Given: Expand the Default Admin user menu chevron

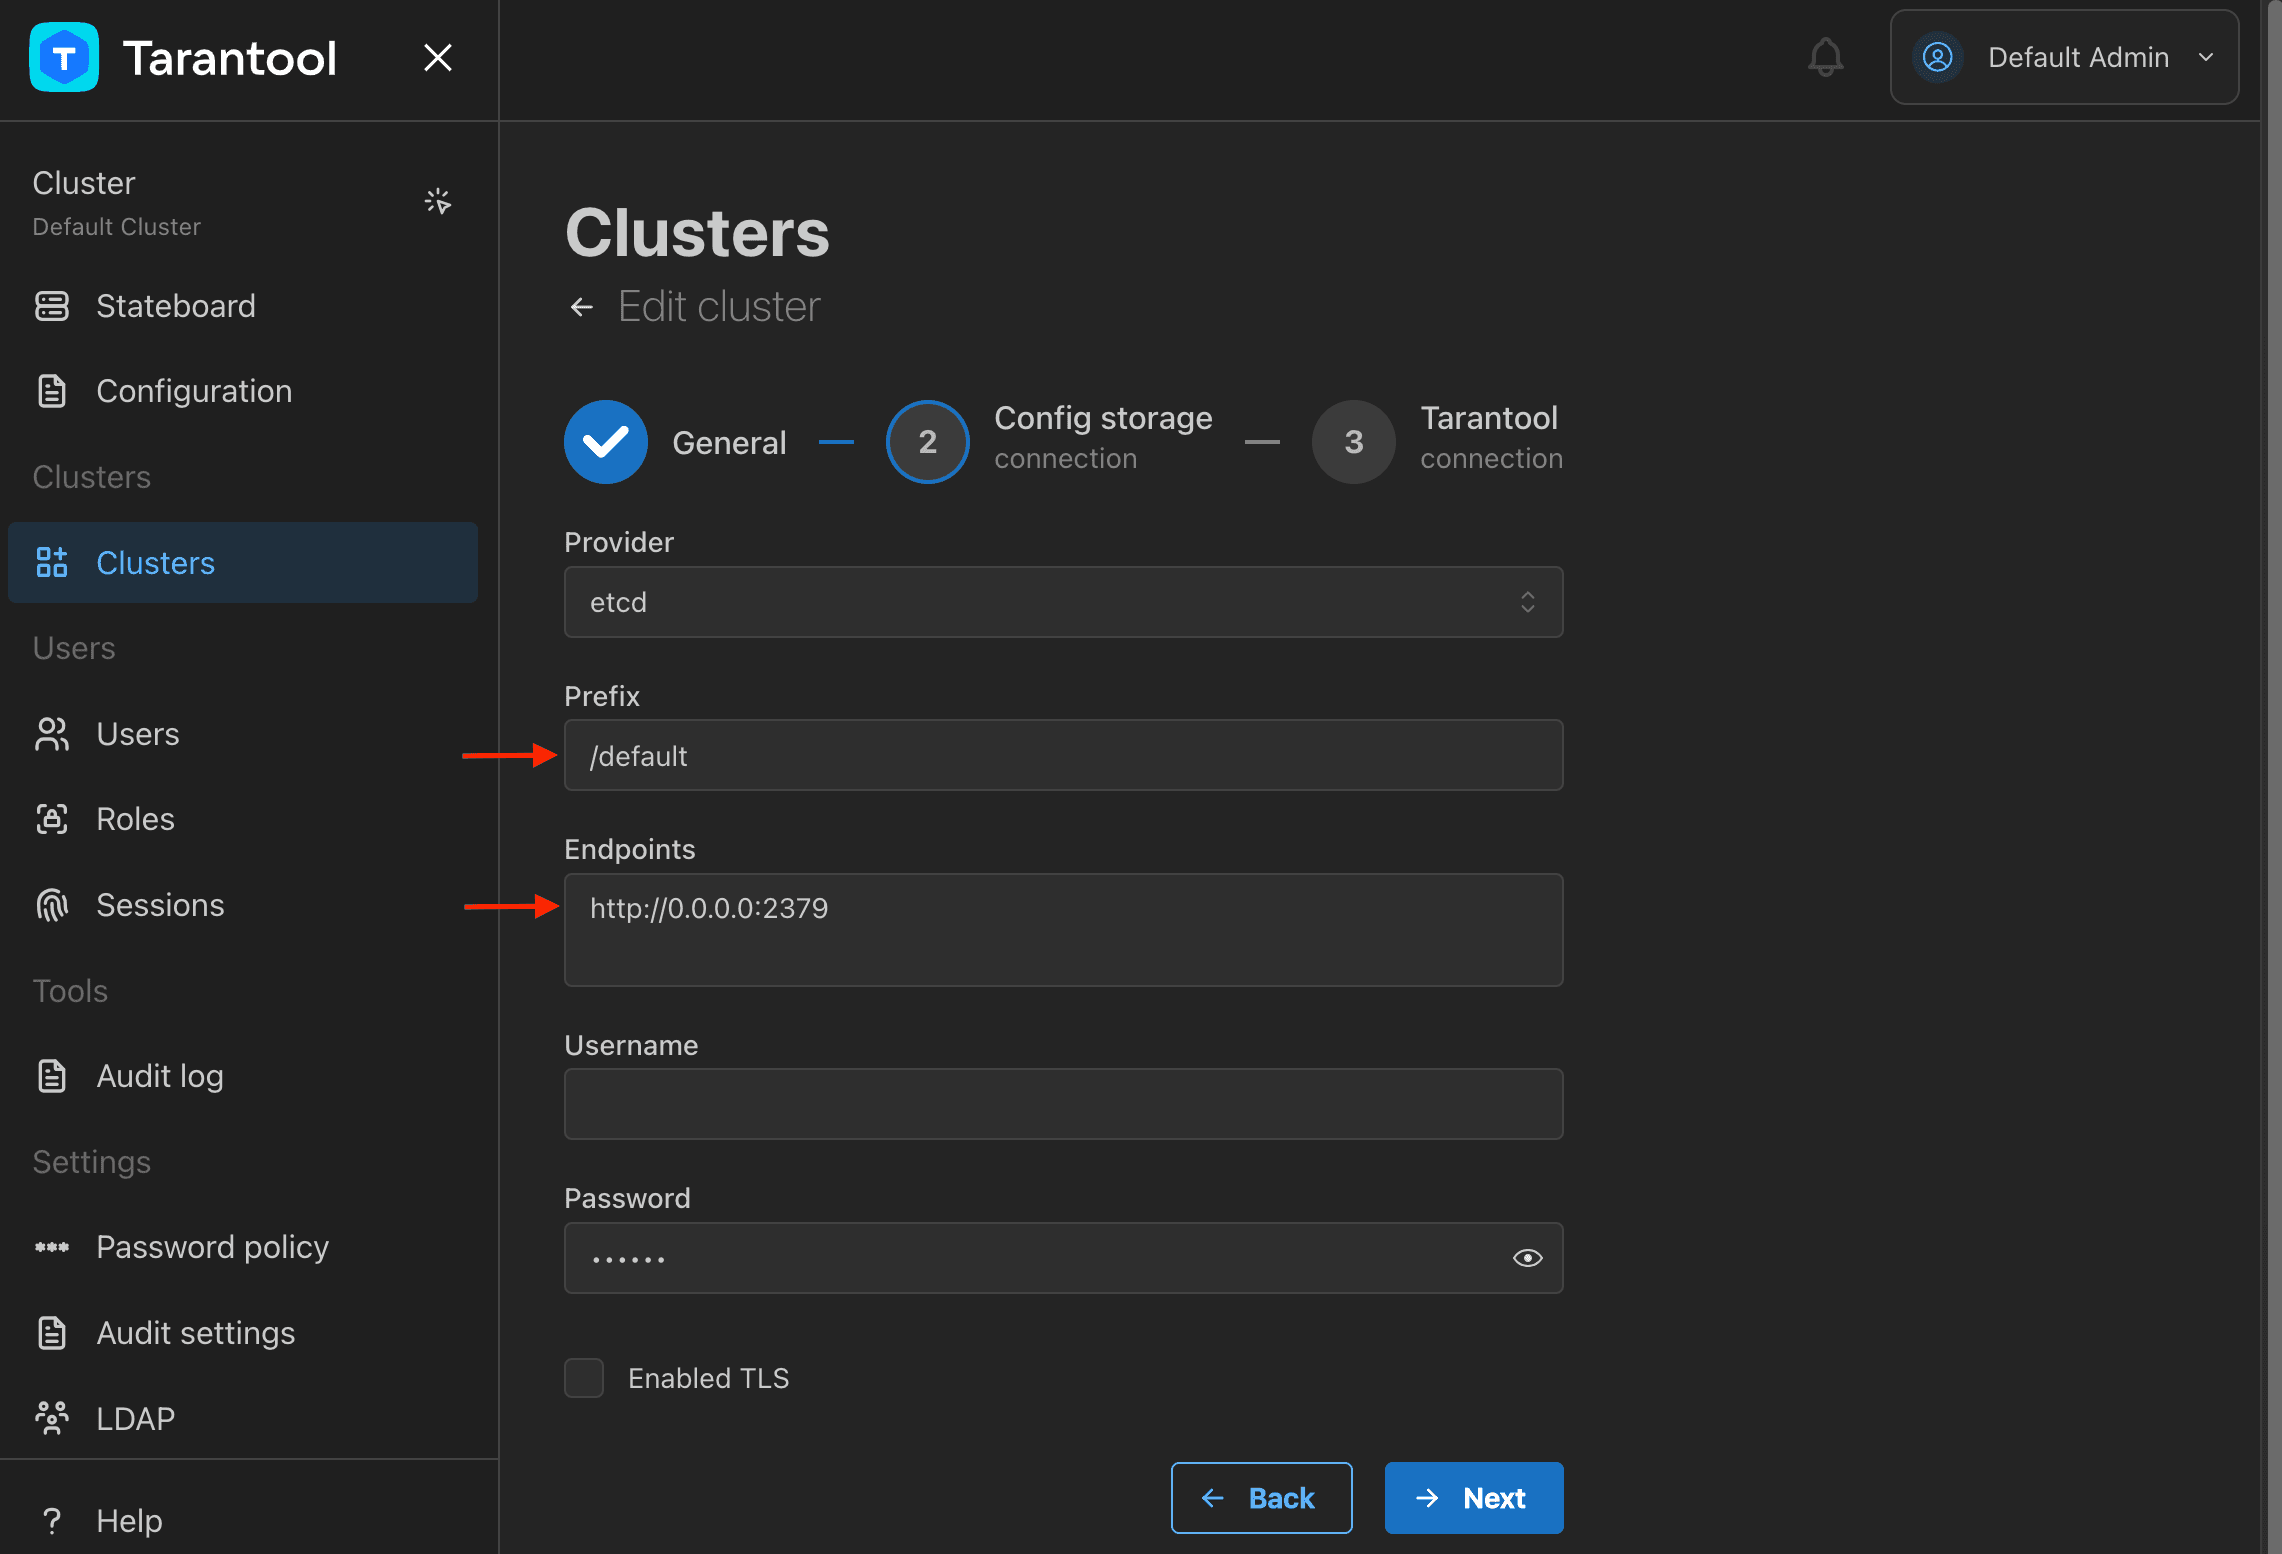Looking at the screenshot, I should point(2206,57).
